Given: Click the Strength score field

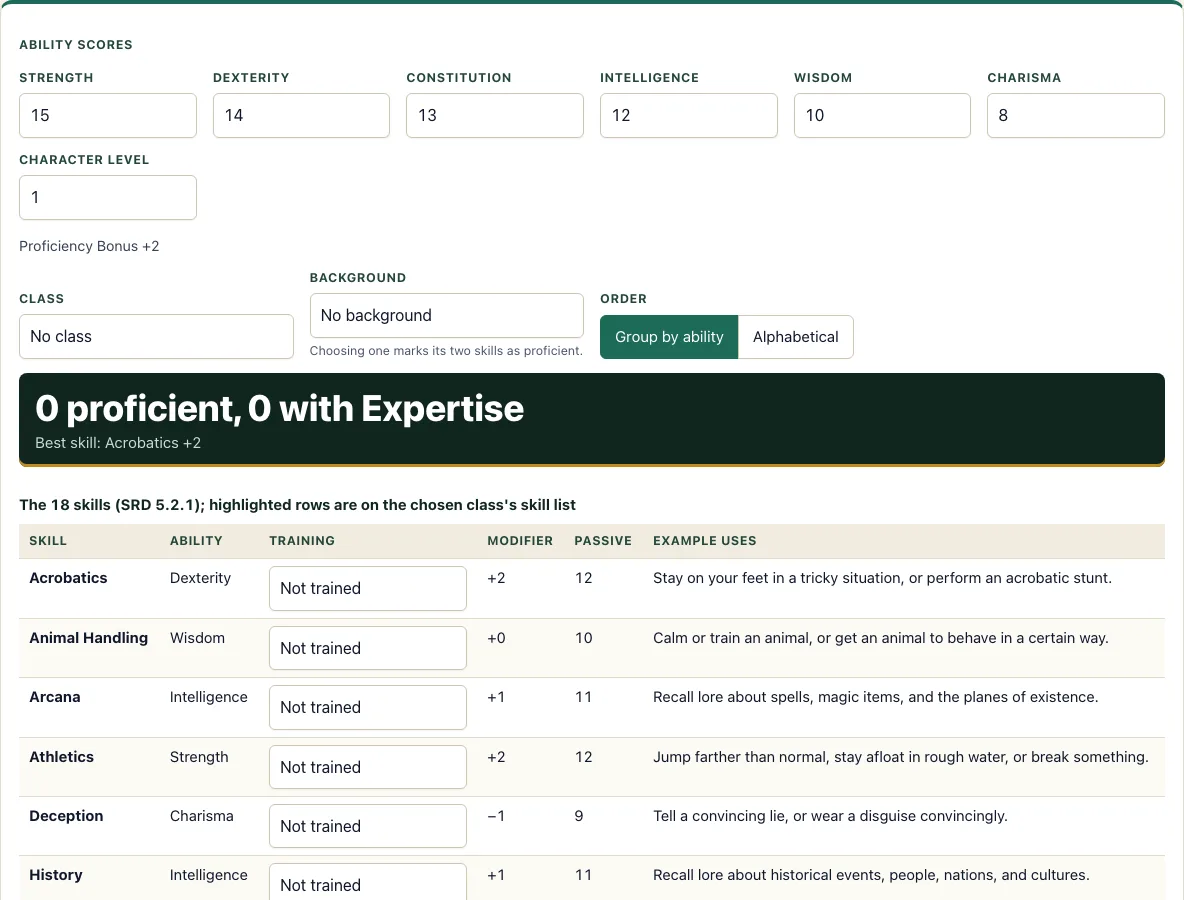Looking at the screenshot, I should (108, 116).
